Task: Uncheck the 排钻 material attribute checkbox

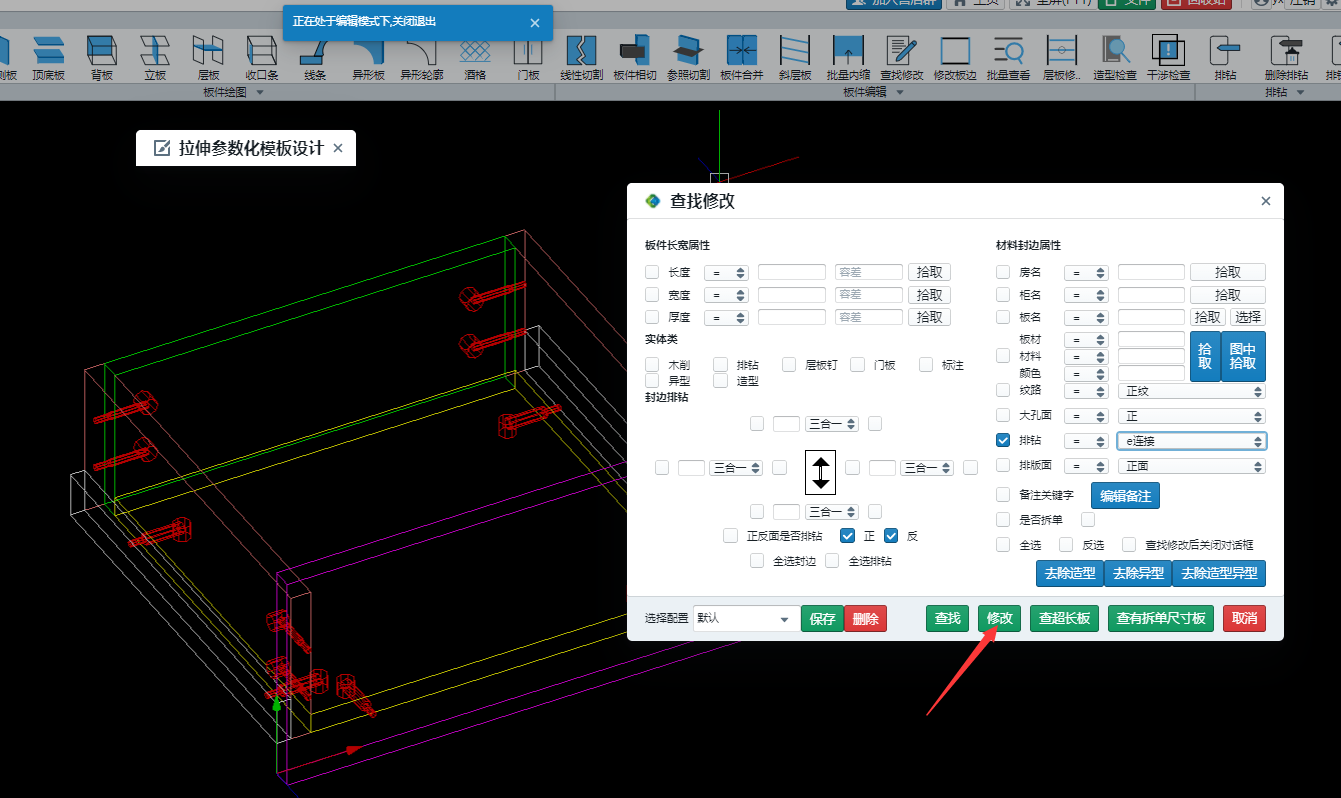Action: 1003,440
